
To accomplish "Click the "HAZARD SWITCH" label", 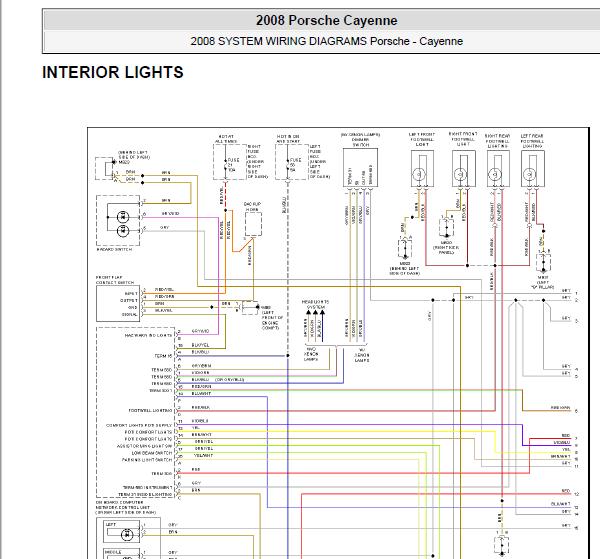I will [114, 249].
